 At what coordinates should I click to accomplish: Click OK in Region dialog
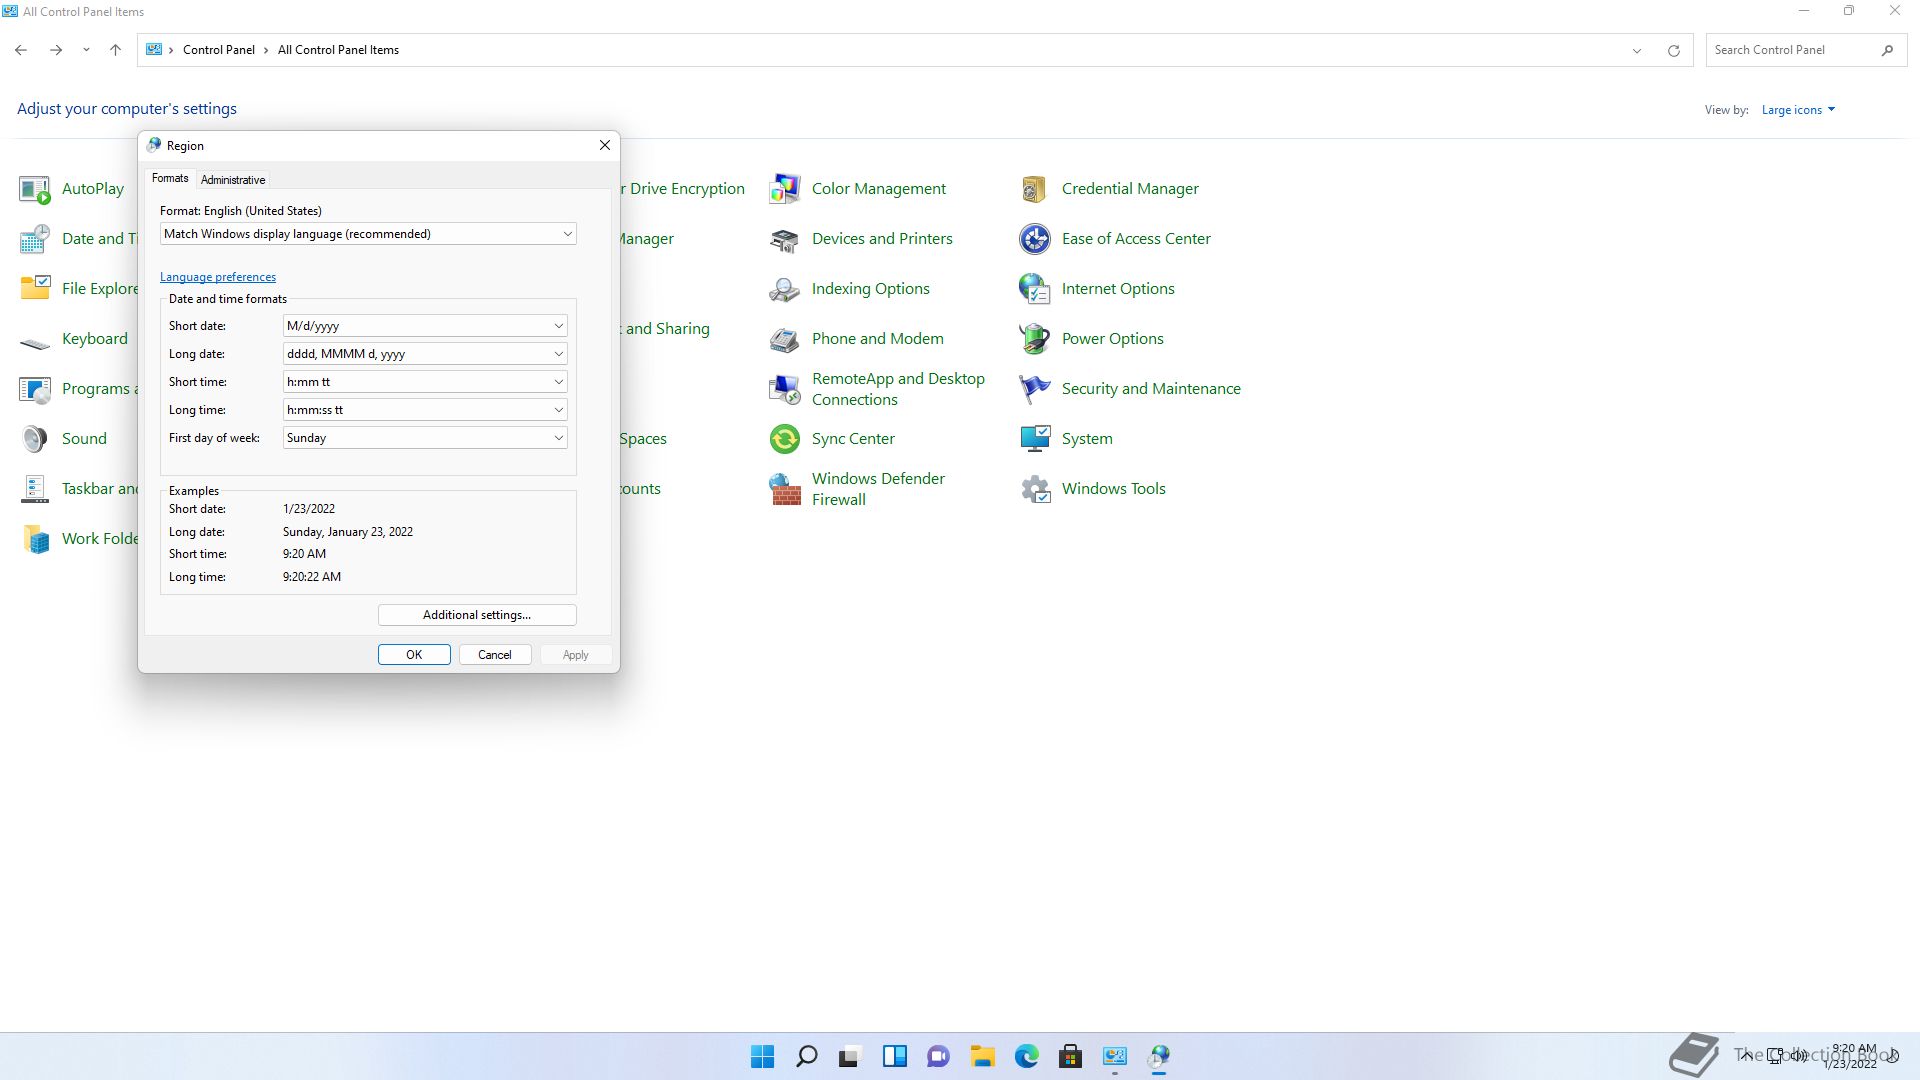(414, 655)
